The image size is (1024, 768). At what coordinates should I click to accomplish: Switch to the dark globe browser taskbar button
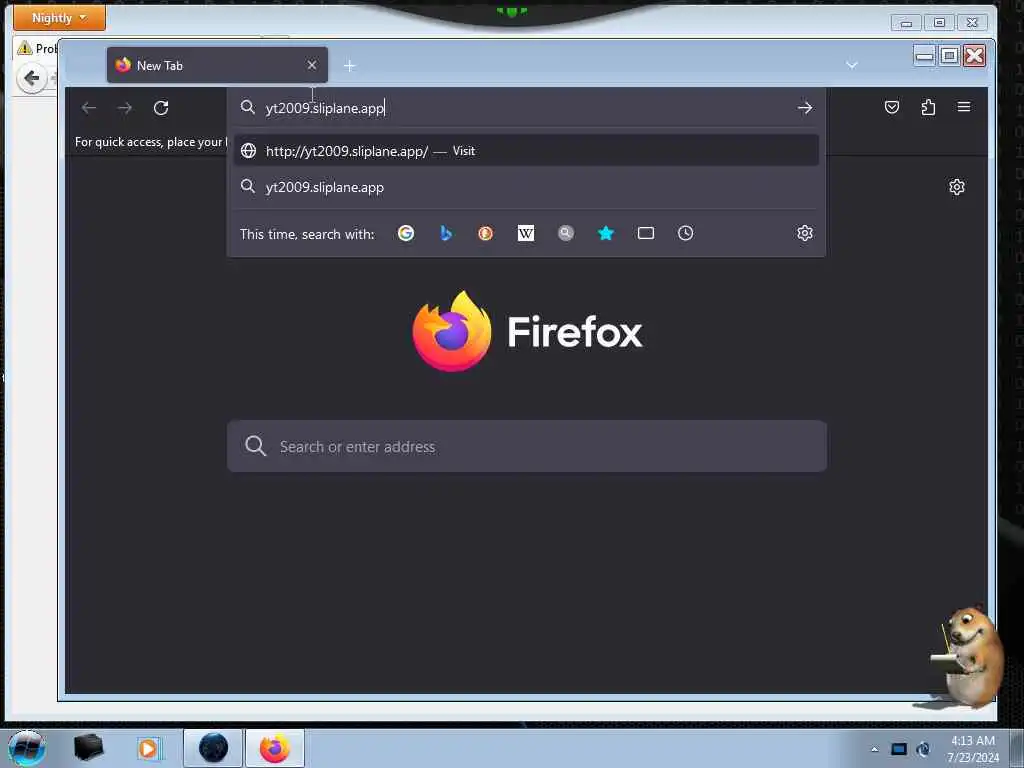pos(213,748)
